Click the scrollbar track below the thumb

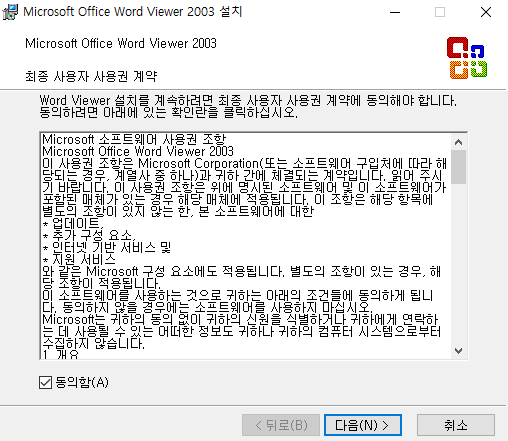point(458,263)
